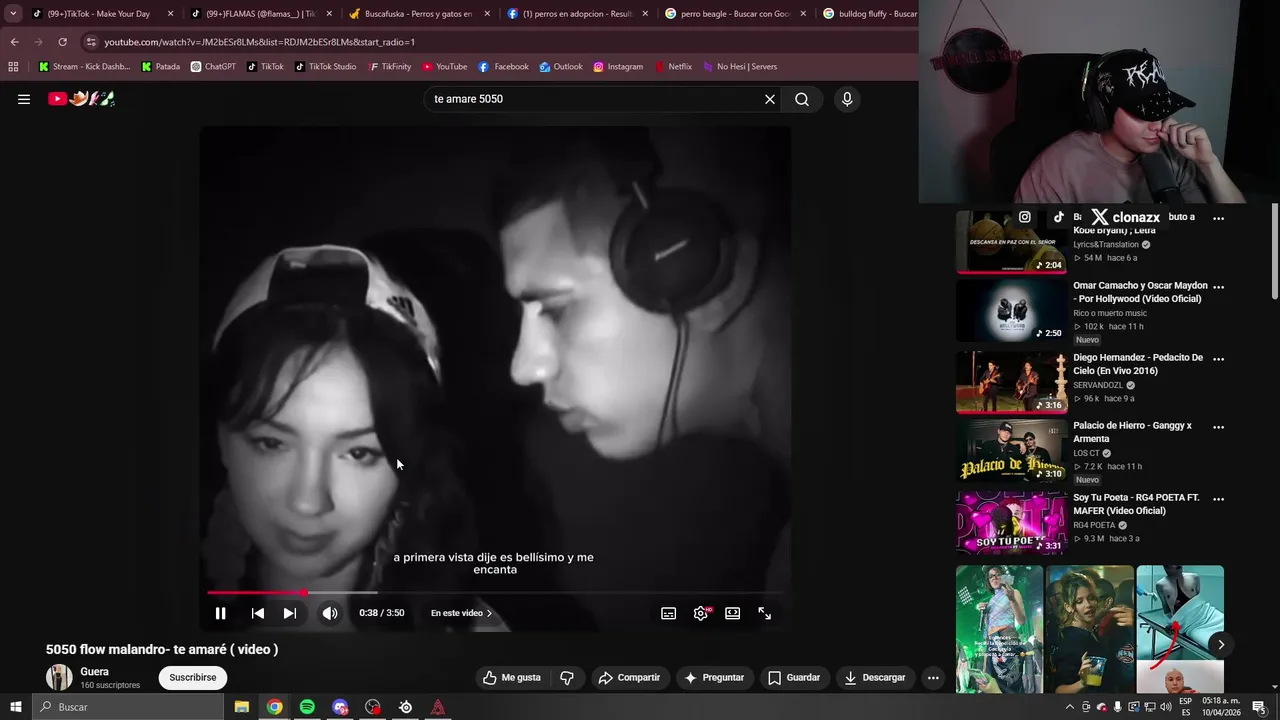
Task: Open the Guera channel name link
Action: 95,672
